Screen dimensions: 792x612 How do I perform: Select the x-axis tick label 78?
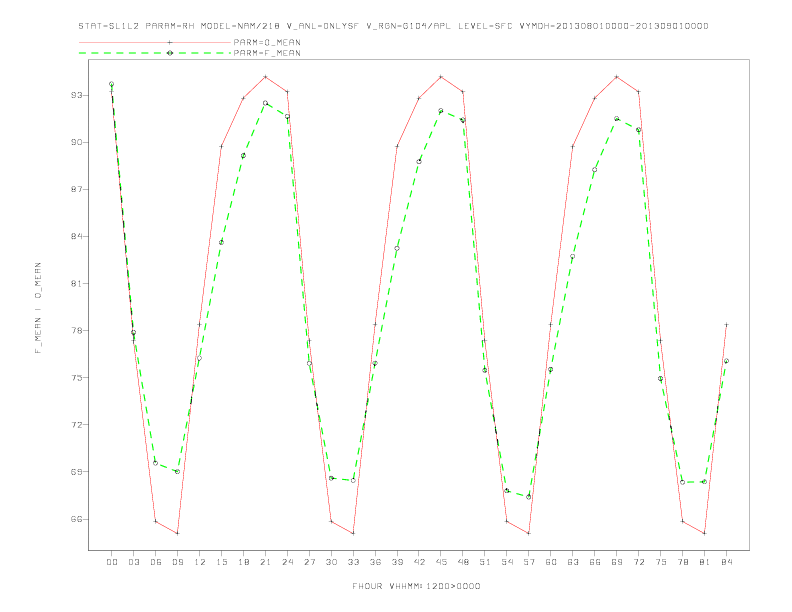pos(682,562)
